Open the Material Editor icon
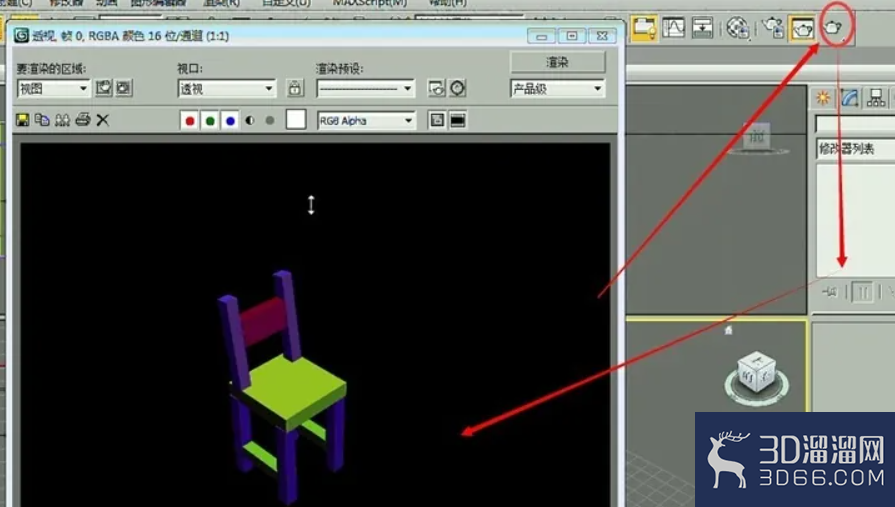The height and width of the screenshot is (507, 895). click(738, 27)
